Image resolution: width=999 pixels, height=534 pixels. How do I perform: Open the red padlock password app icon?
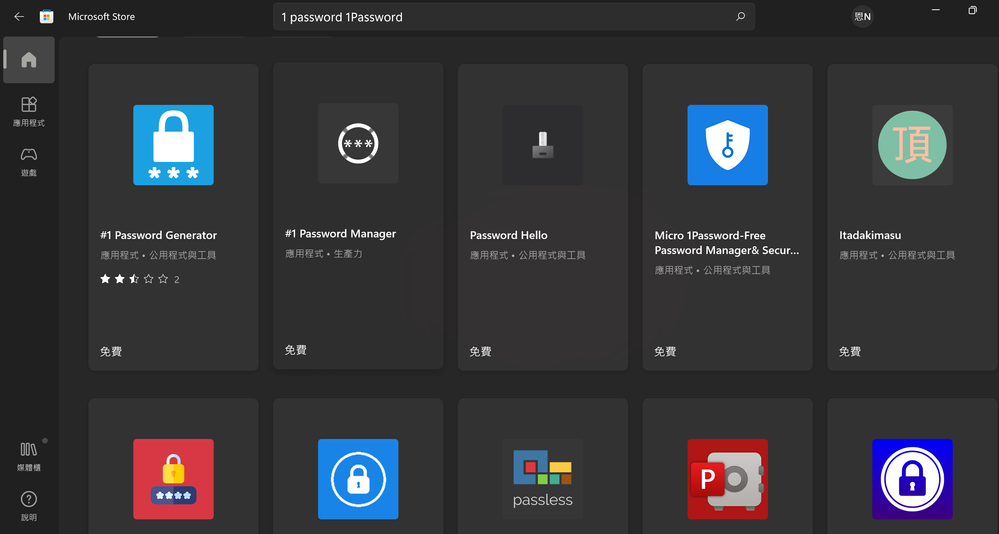tap(173, 479)
